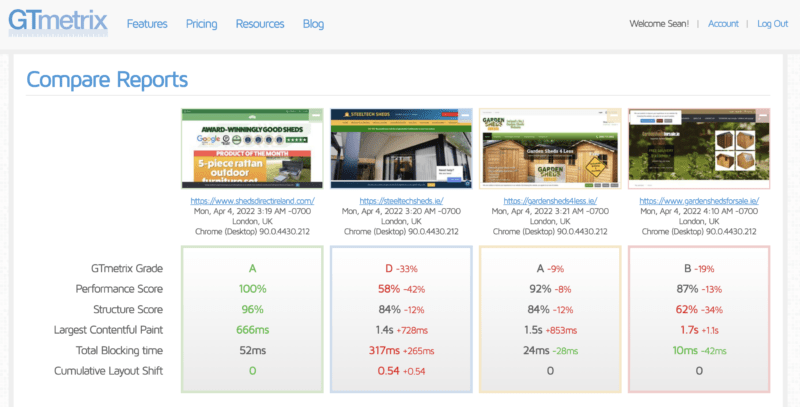Open the steeltechsheds.ie report link
Screen dimensions: 800x407
402,201
